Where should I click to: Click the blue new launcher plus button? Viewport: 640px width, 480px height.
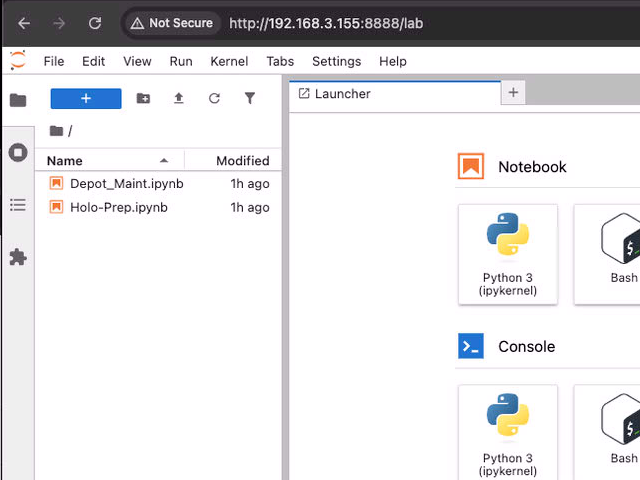(x=86, y=98)
